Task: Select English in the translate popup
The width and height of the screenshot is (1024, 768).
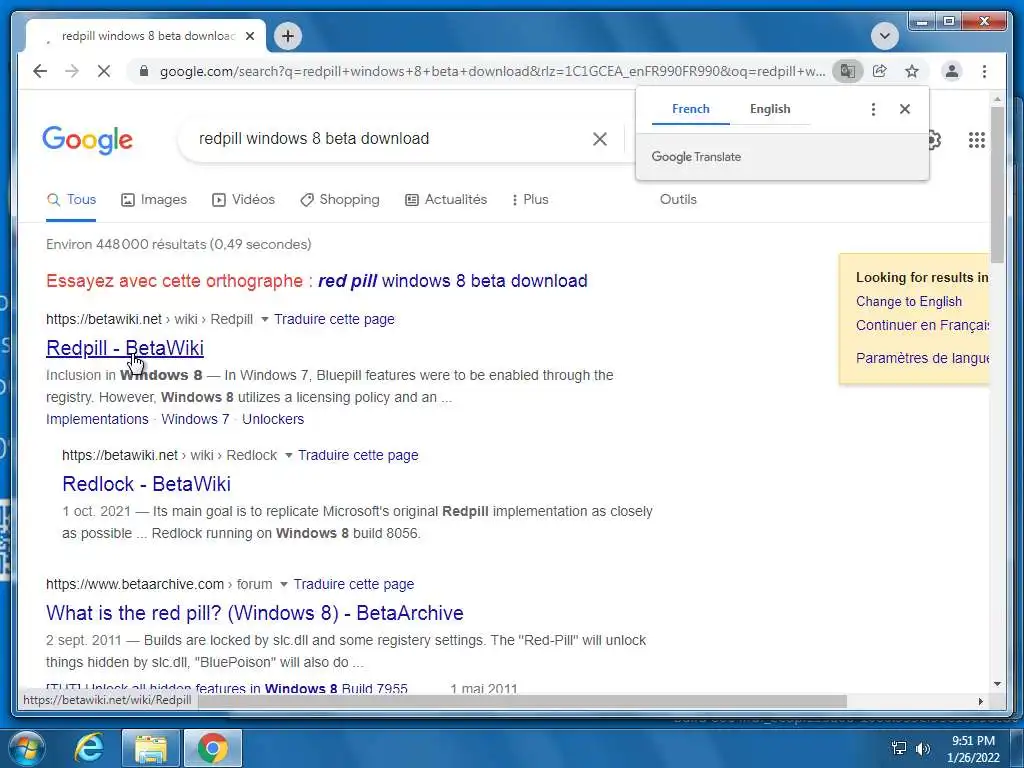Action: point(770,109)
